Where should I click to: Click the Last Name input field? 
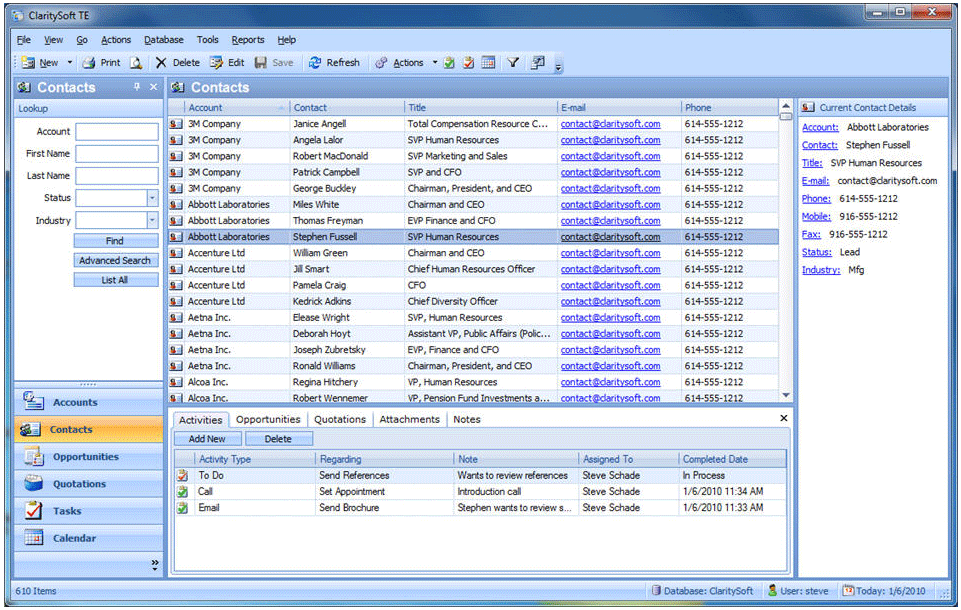[x=117, y=176]
